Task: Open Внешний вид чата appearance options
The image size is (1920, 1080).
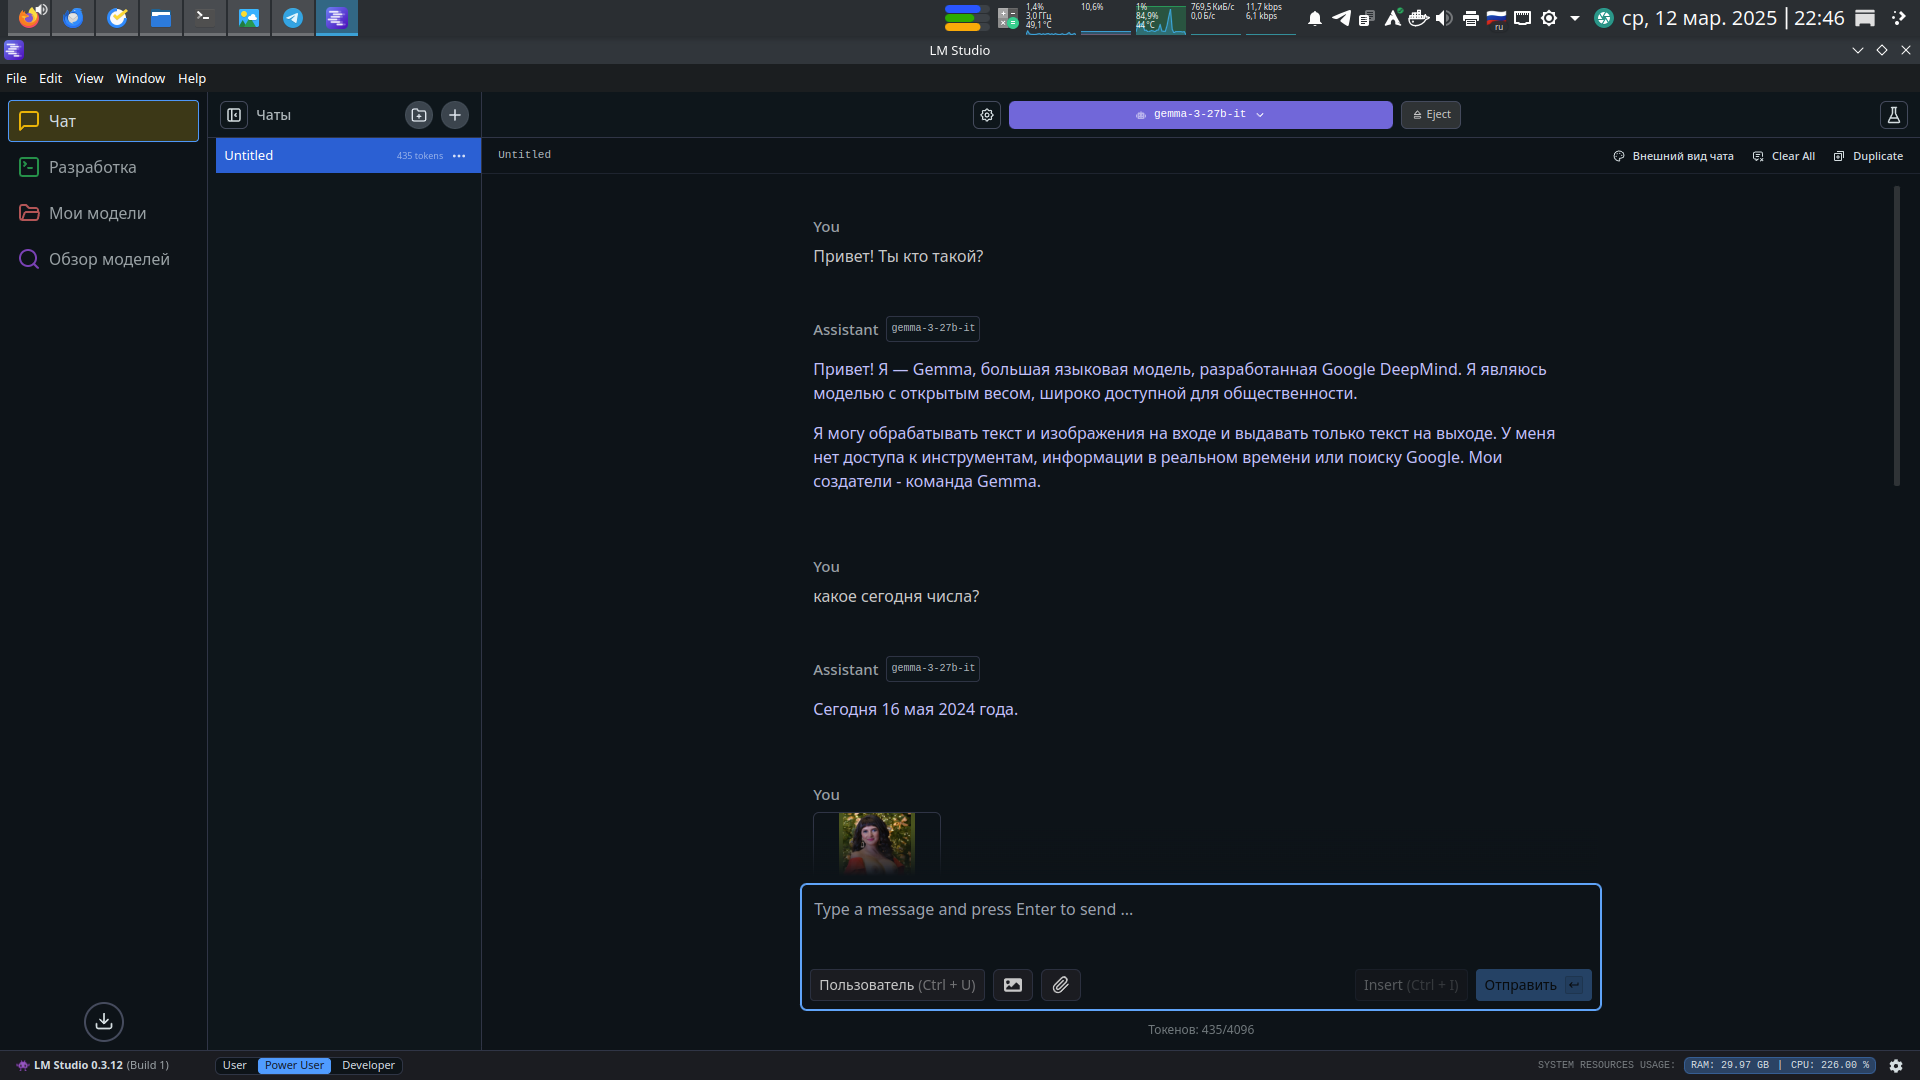Action: point(1673,156)
